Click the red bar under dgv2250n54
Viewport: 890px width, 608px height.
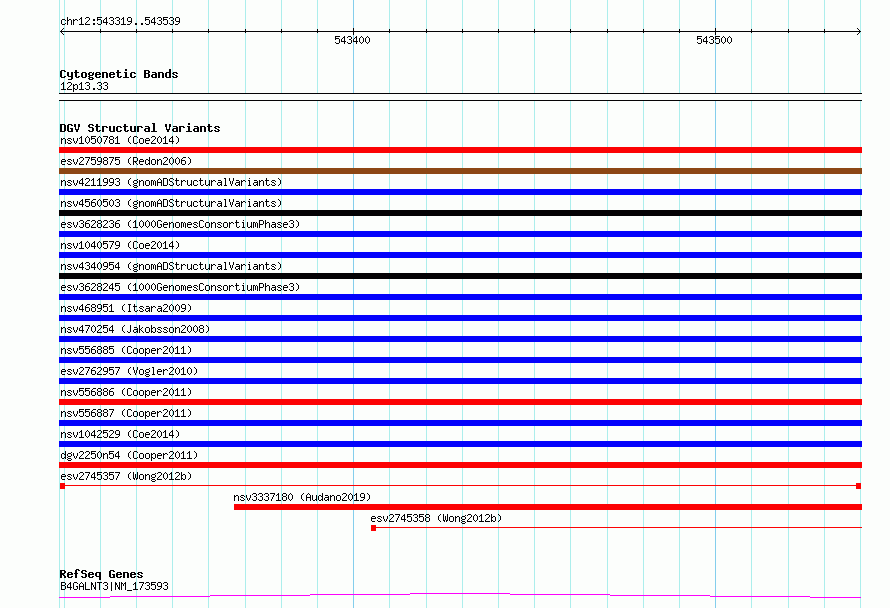(x=460, y=465)
